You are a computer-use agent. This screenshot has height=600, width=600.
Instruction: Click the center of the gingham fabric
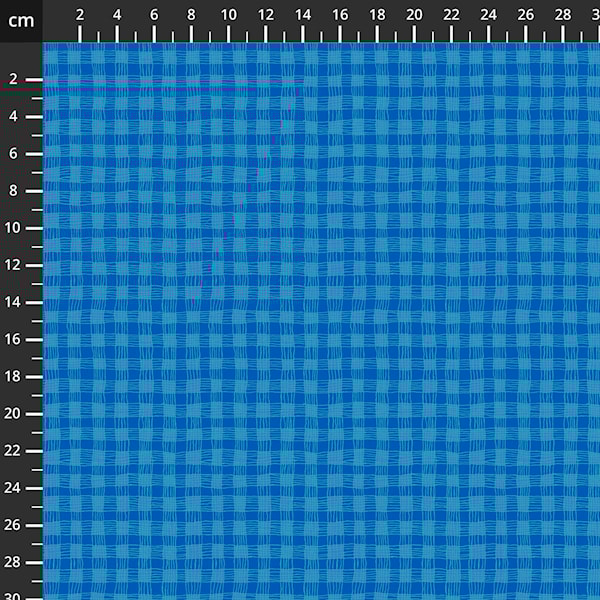[x=321, y=321]
